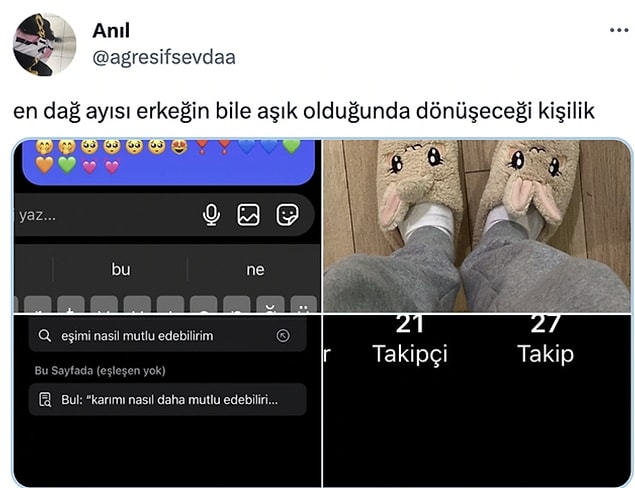635x488 pixels.
Task: Select the 'bu' keyboard suggestion
Action: pos(121,270)
